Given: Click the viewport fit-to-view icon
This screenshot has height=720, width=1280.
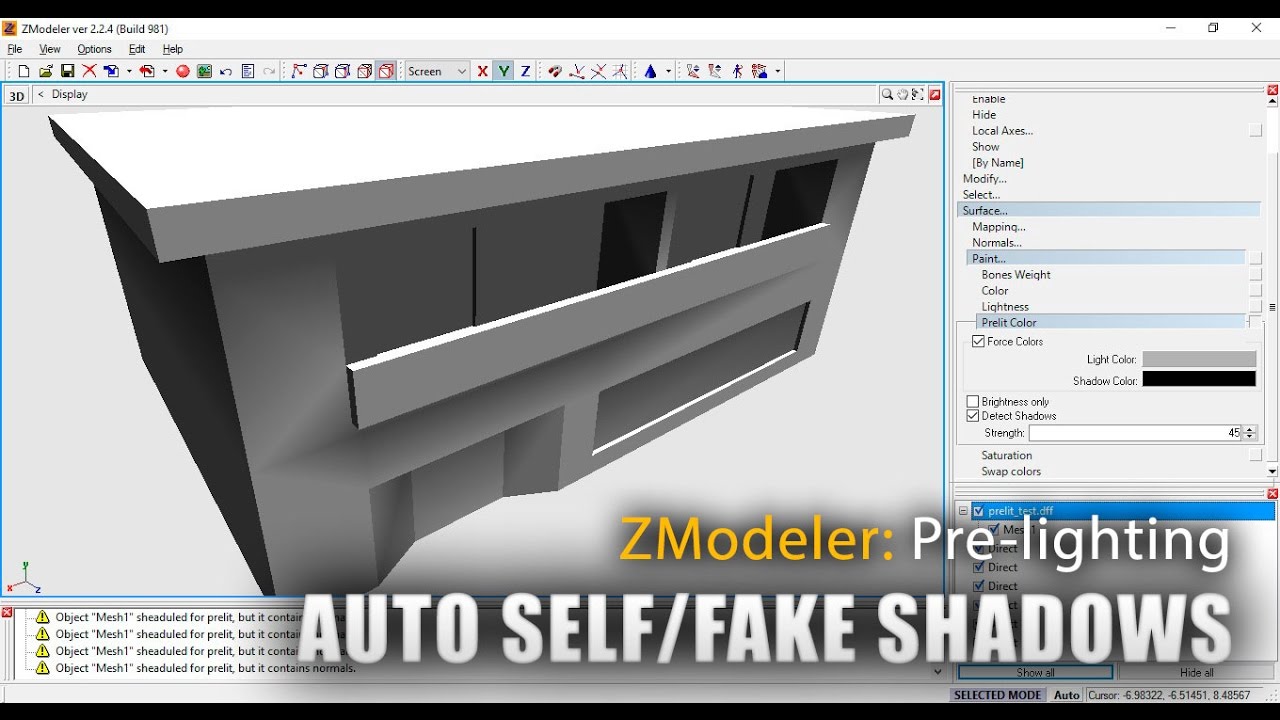Looking at the screenshot, I should point(917,94).
